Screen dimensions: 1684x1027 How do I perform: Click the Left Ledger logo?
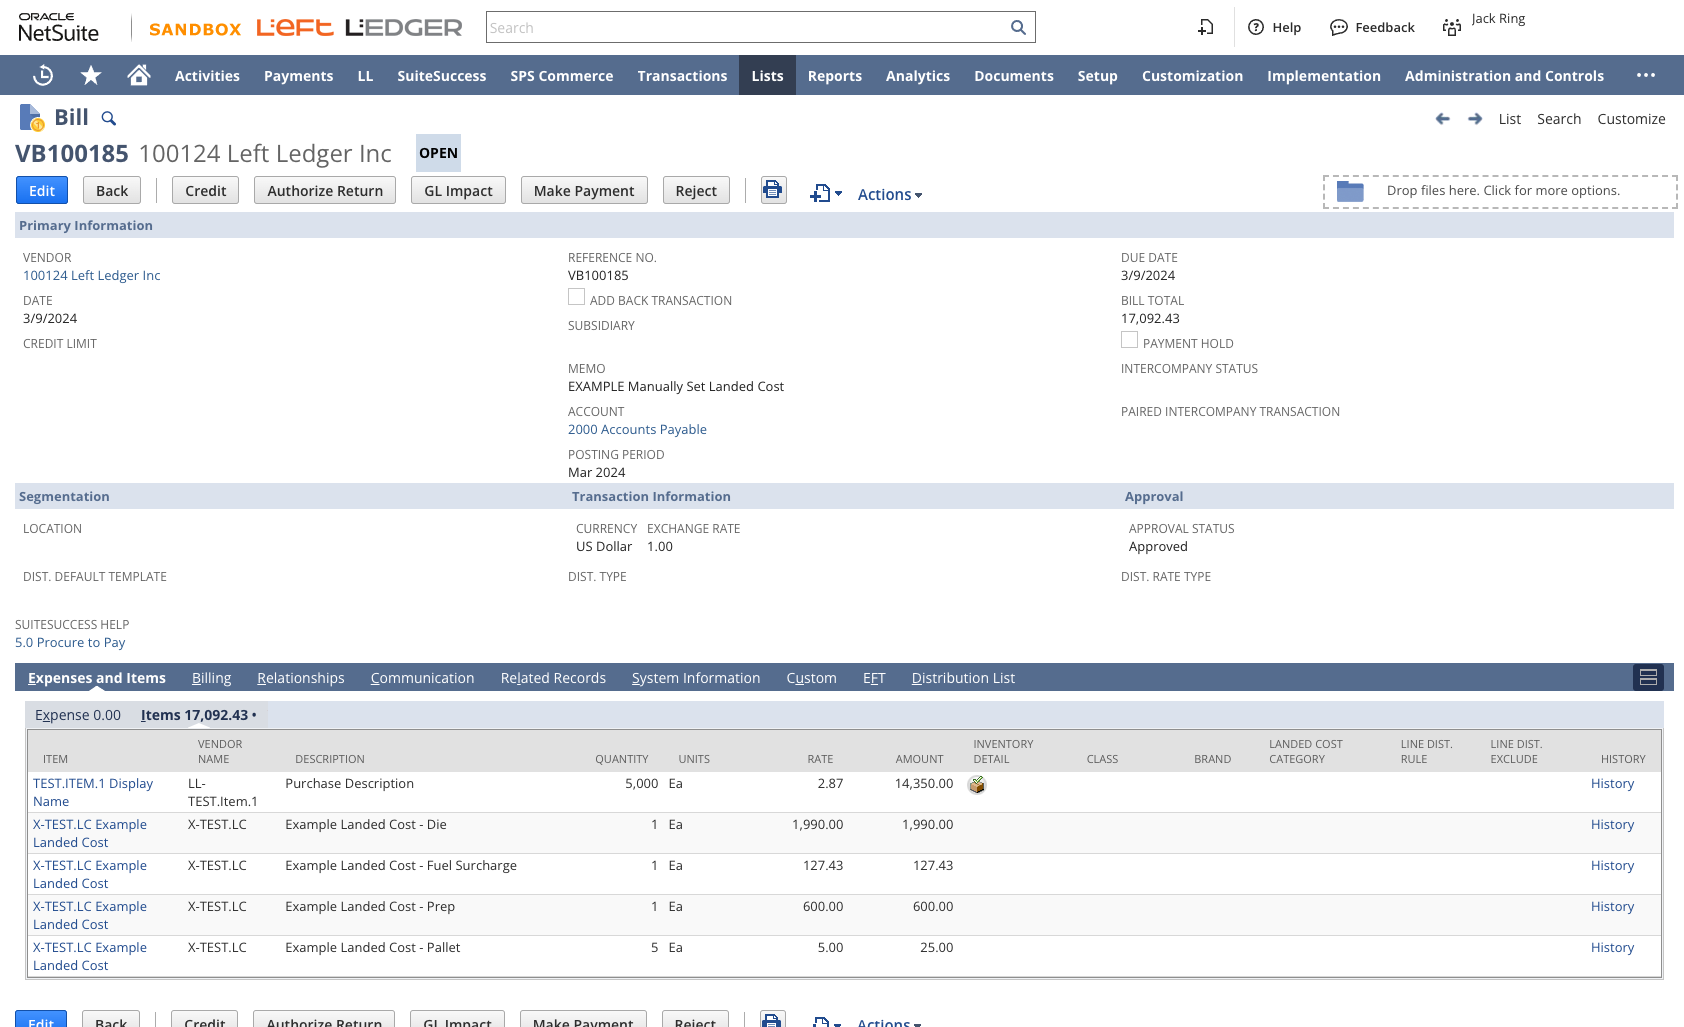coord(359,28)
